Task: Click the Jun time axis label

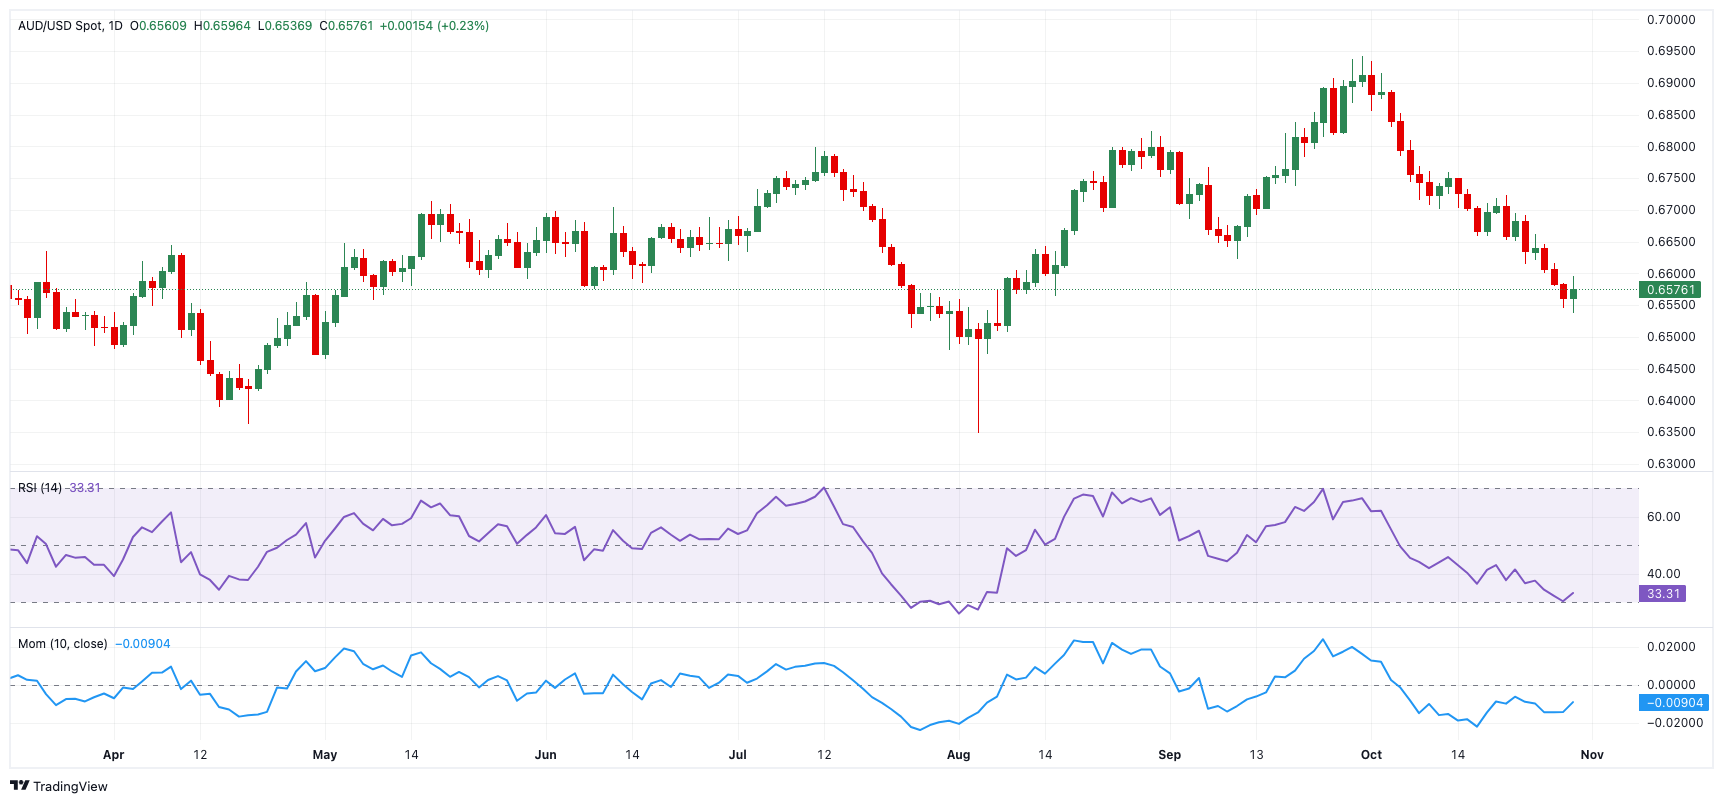Action: point(546,755)
